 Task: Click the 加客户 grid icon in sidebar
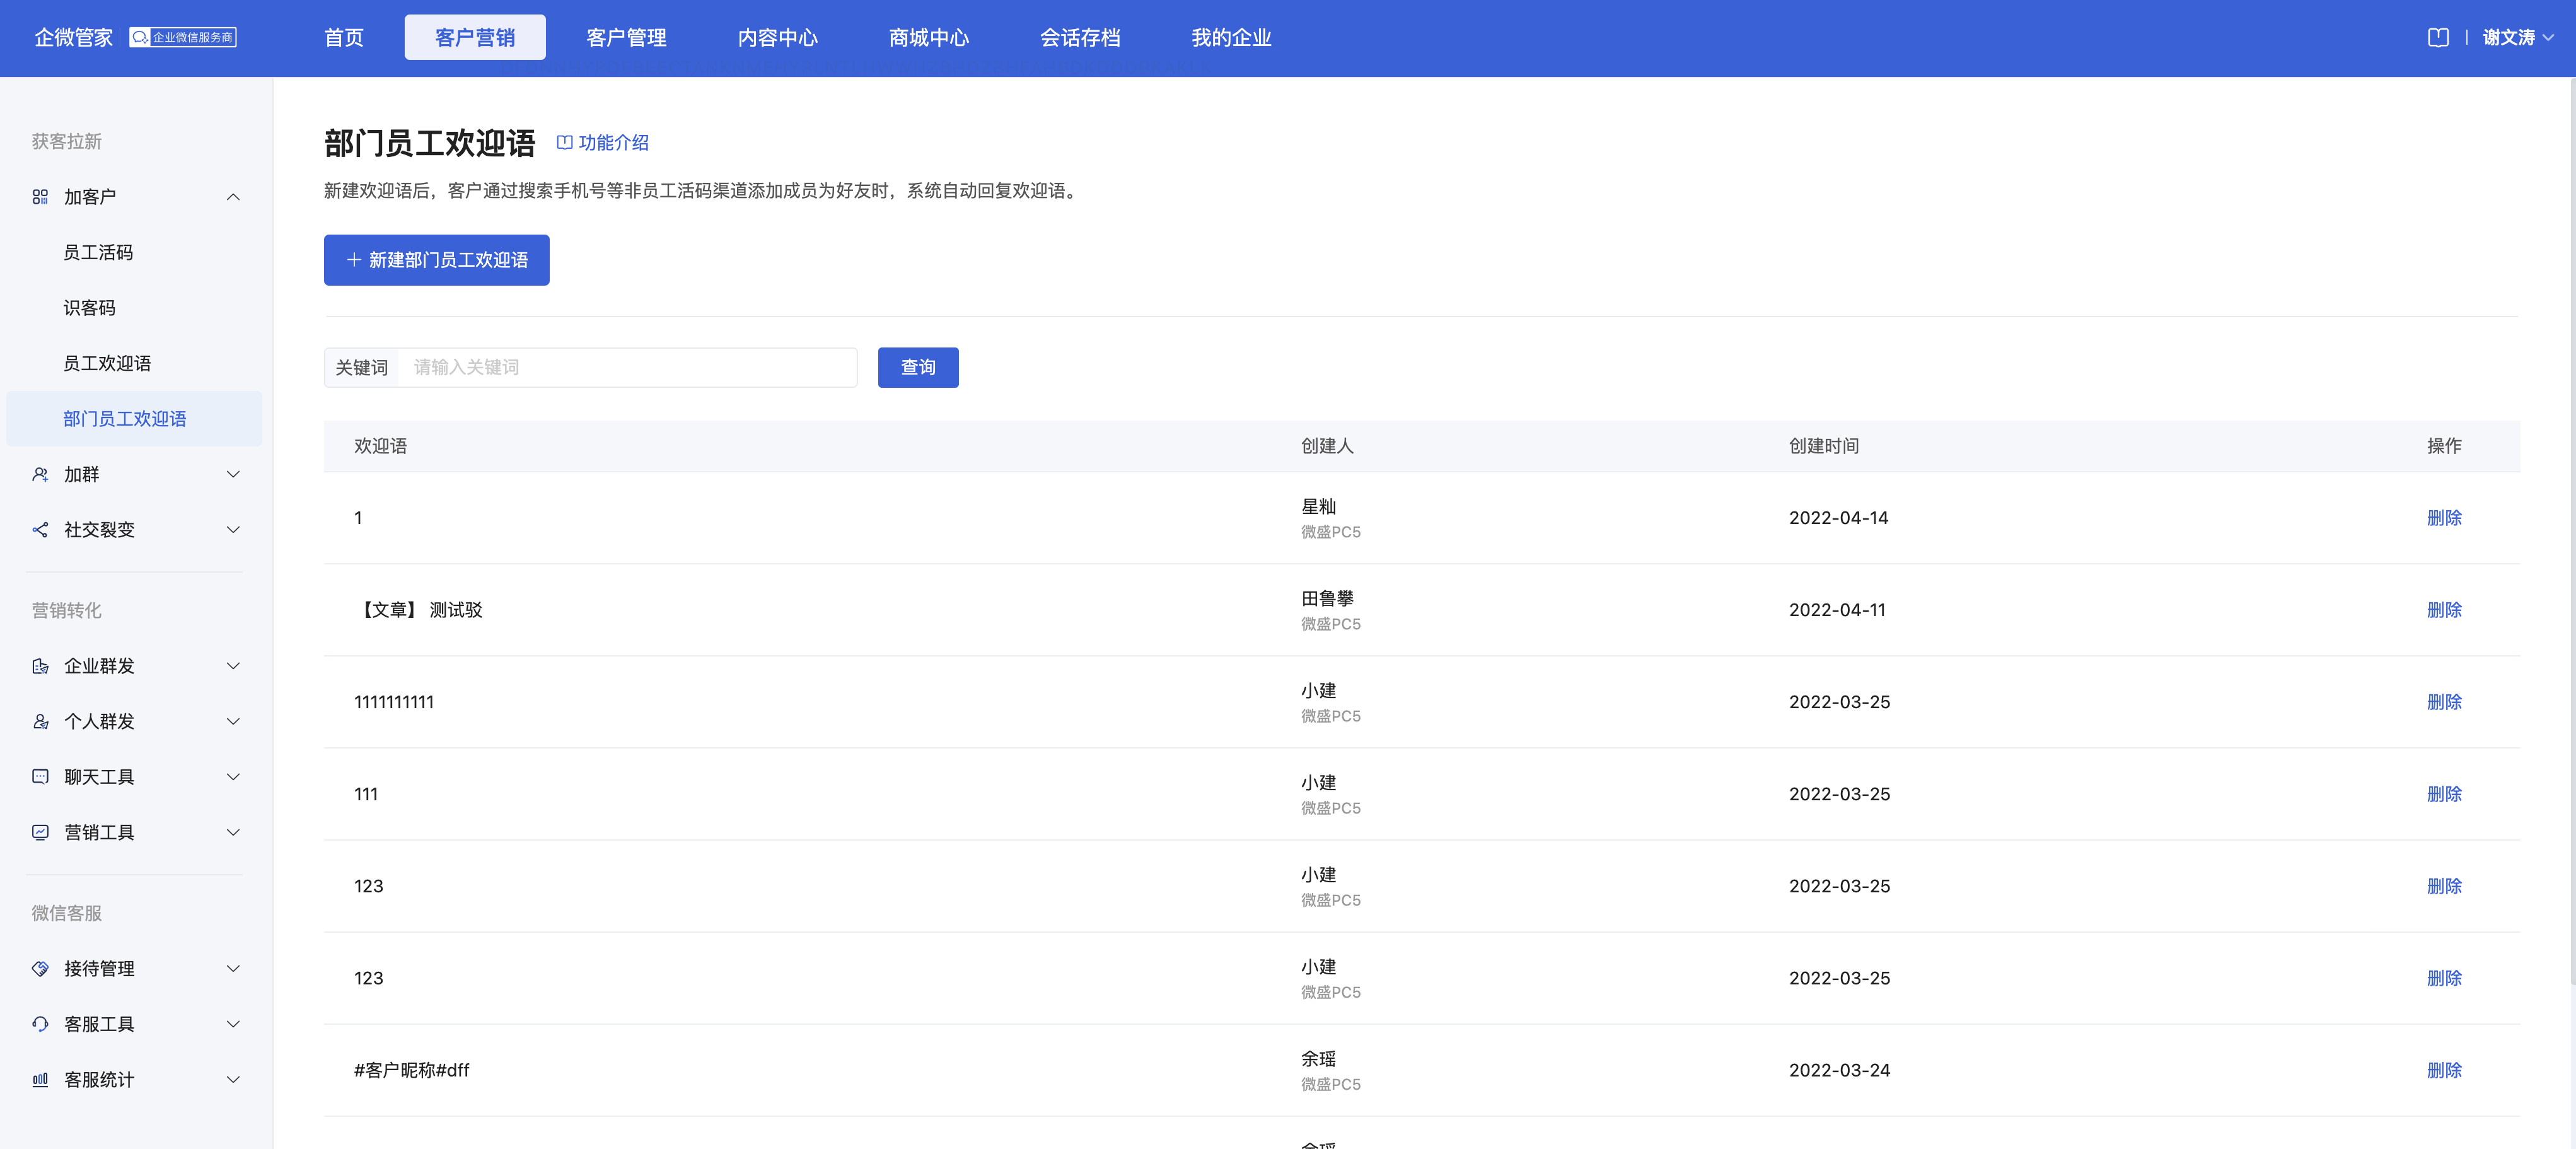point(40,197)
